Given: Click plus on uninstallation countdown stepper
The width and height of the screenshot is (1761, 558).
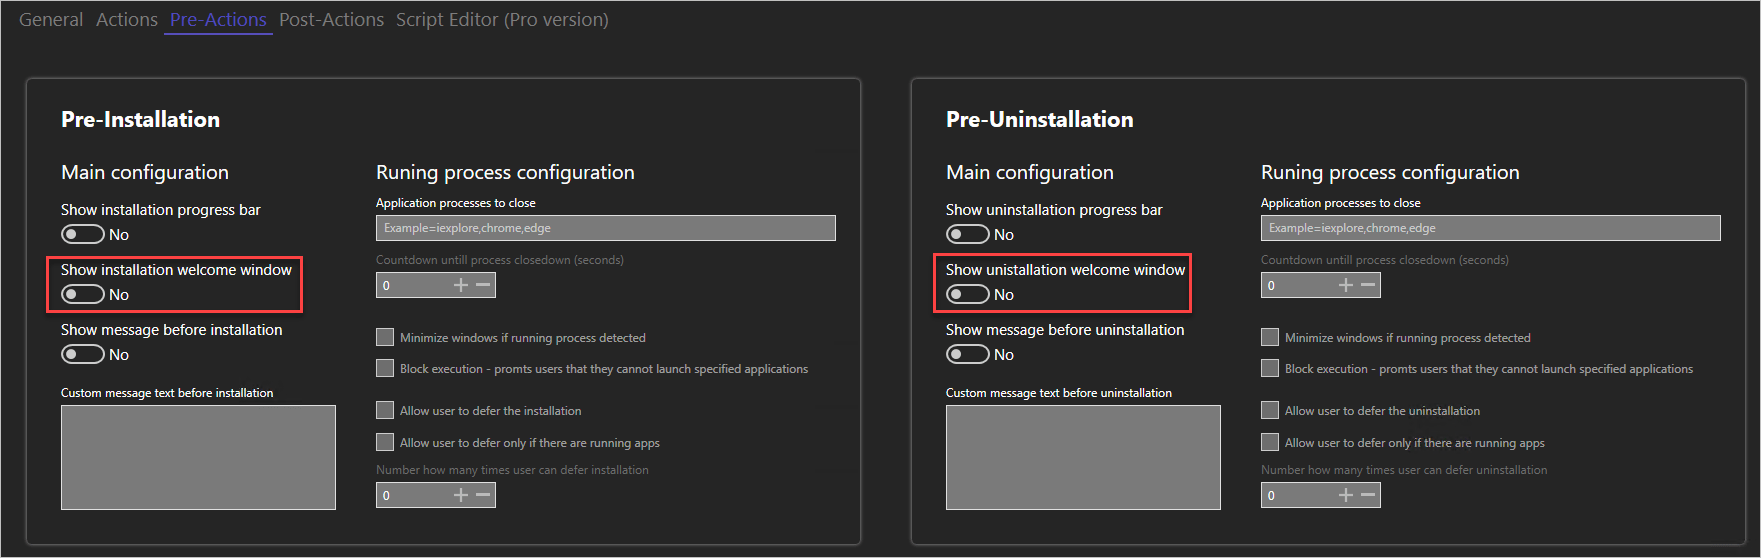Looking at the screenshot, I should (1346, 285).
